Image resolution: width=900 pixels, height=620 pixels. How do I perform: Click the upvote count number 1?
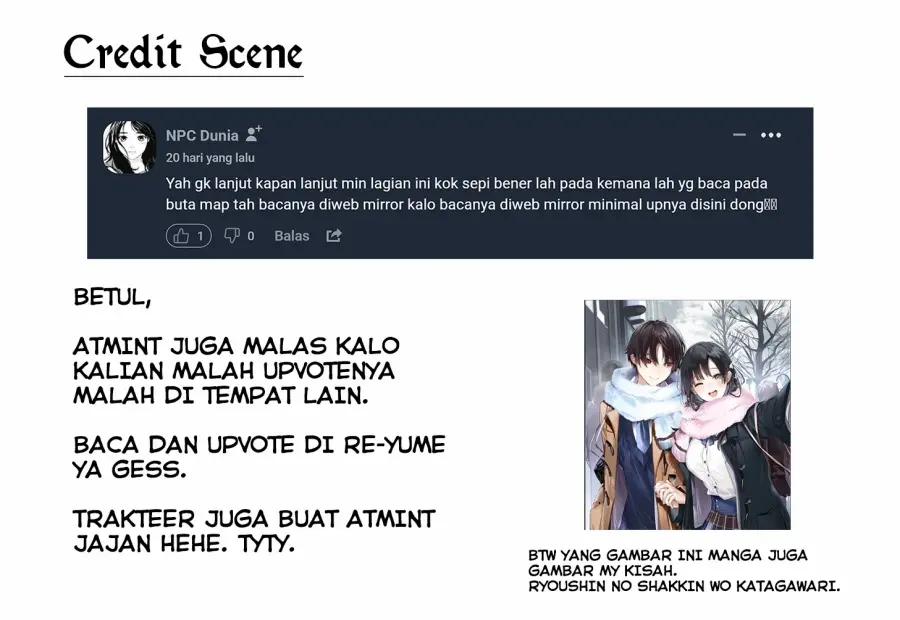click(x=200, y=236)
